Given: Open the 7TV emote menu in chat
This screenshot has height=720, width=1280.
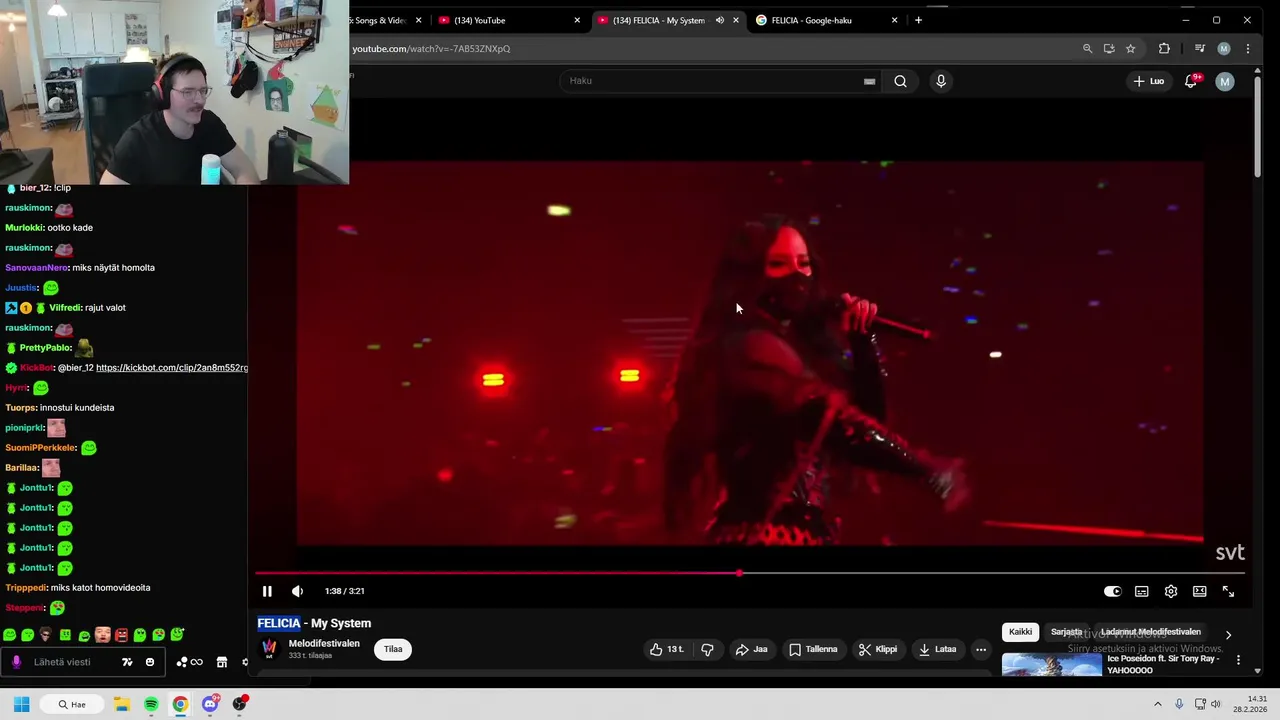Looking at the screenshot, I should [x=127, y=662].
